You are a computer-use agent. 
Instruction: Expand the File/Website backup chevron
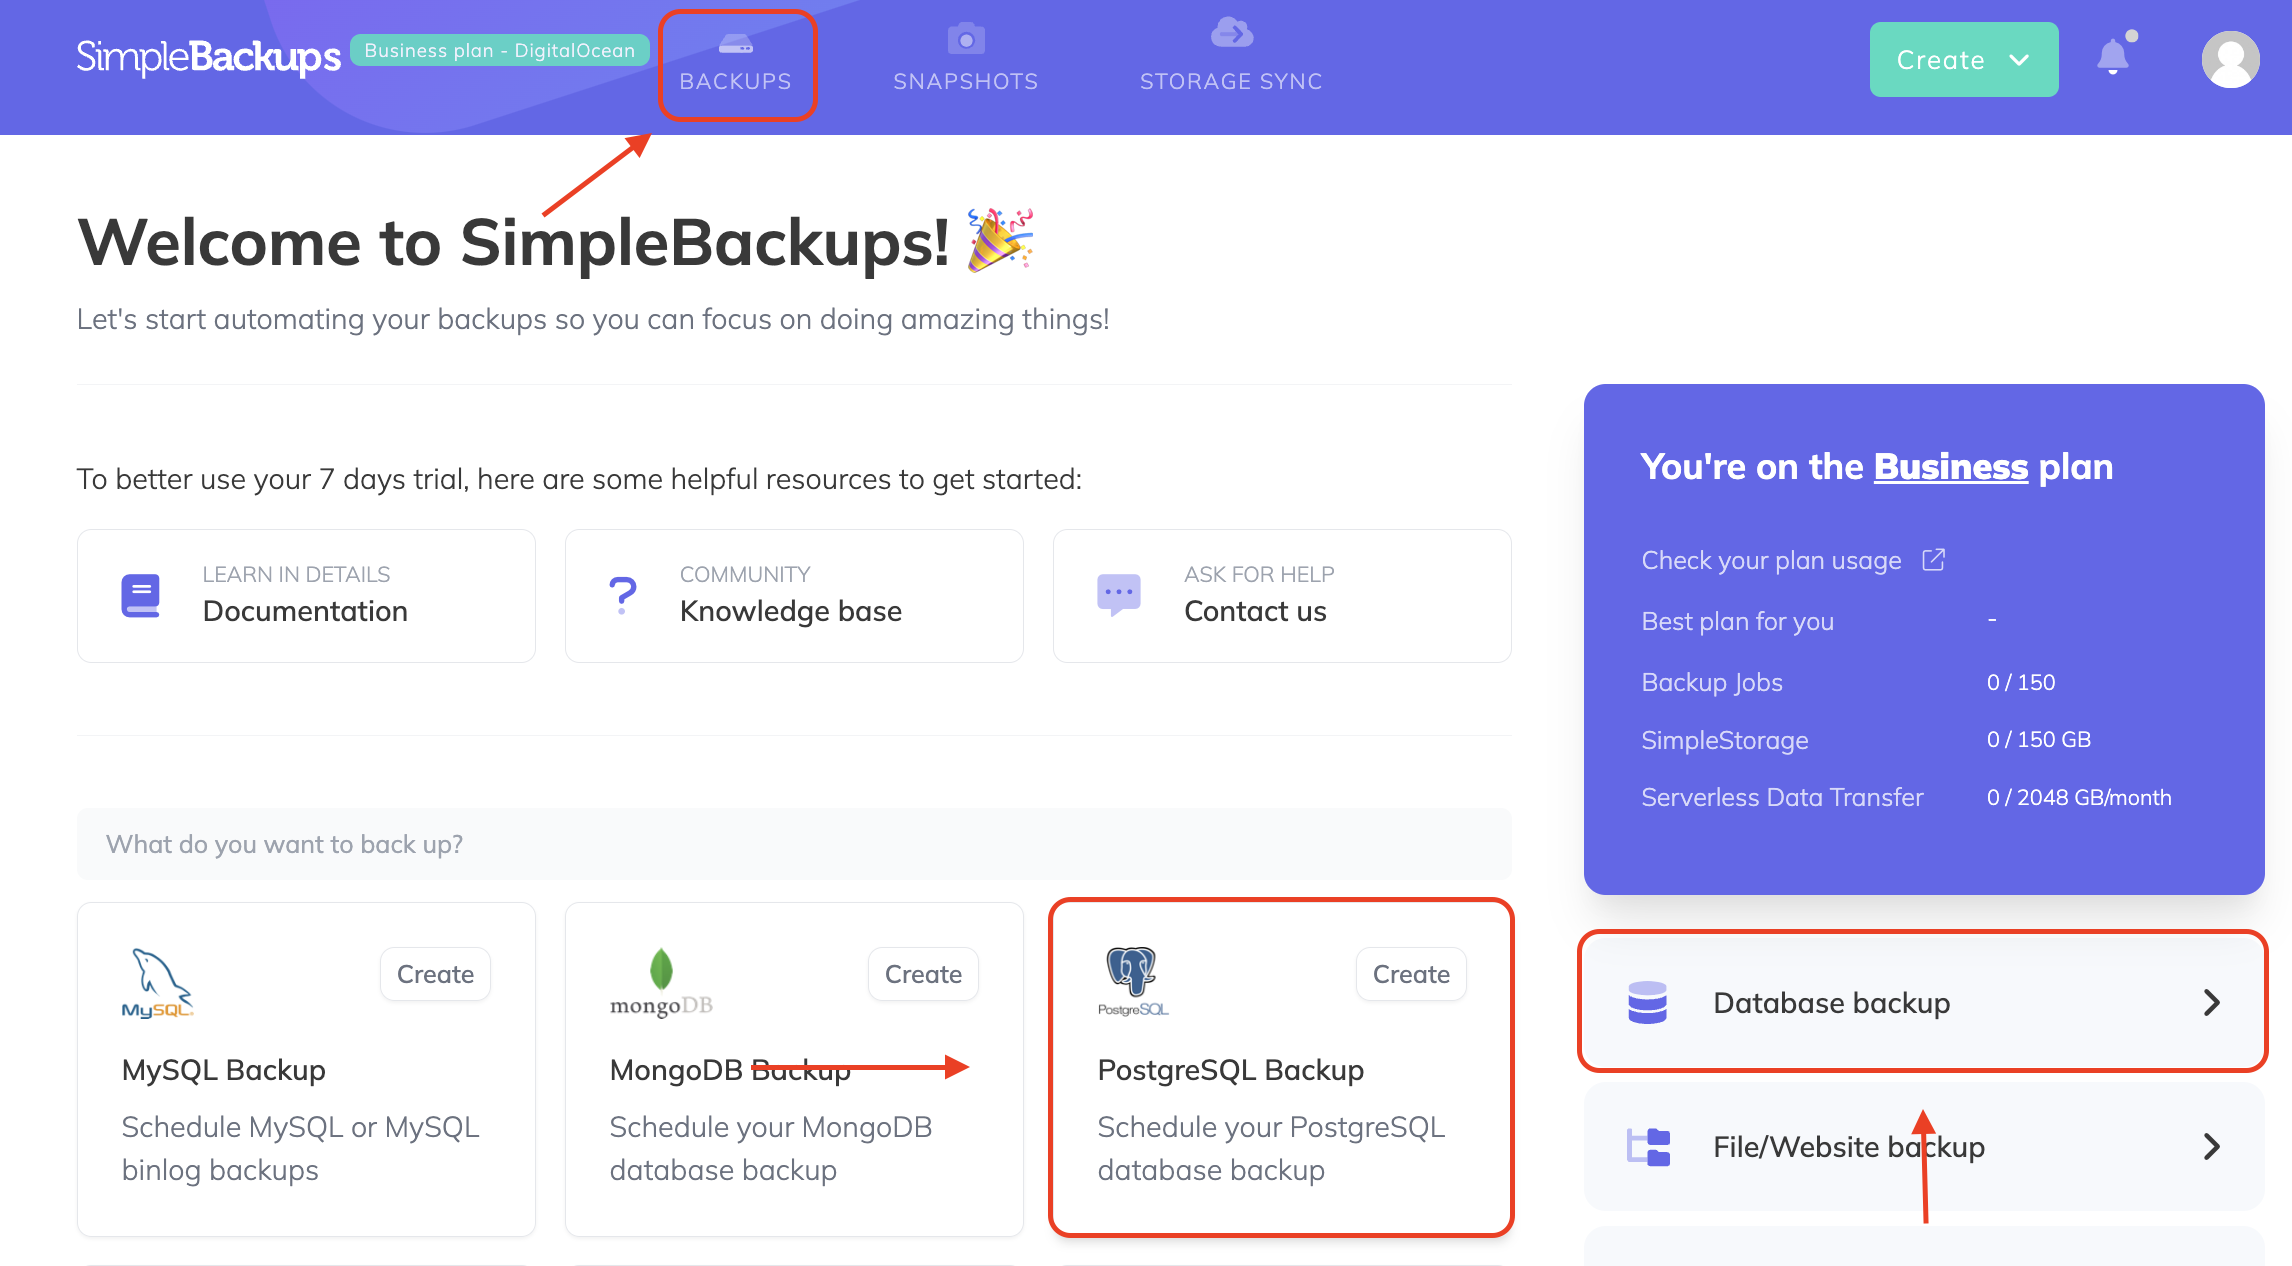click(x=2211, y=1146)
